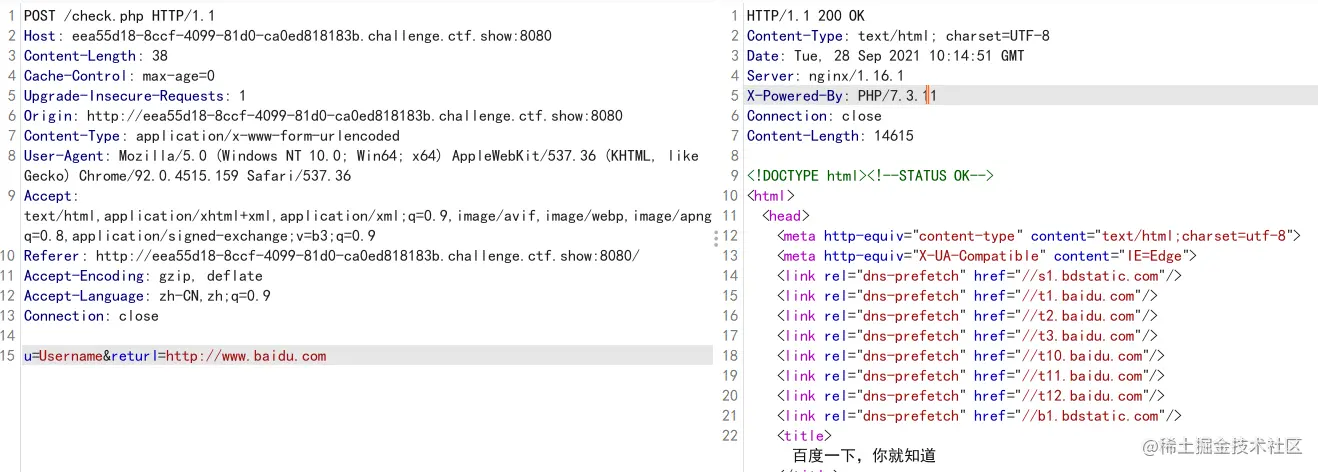Click the text/html,application/xhtml+xml accept value line

tap(368, 216)
